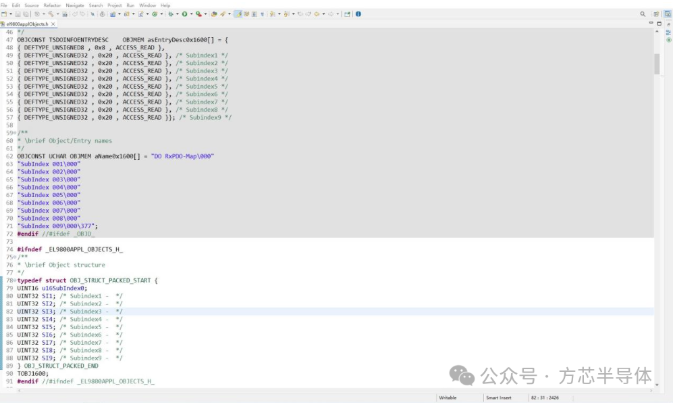Click the '#endif //#ifdef _OBJD_' line 72

tap(55, 234)
